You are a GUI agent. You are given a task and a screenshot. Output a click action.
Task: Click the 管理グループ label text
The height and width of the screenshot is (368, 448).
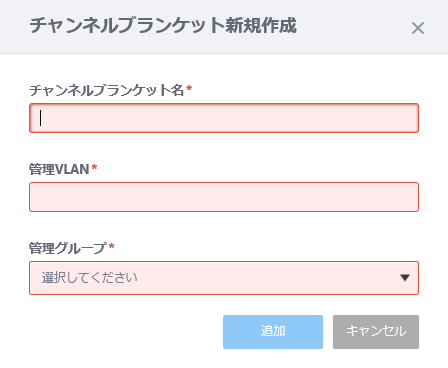(68, 248)
